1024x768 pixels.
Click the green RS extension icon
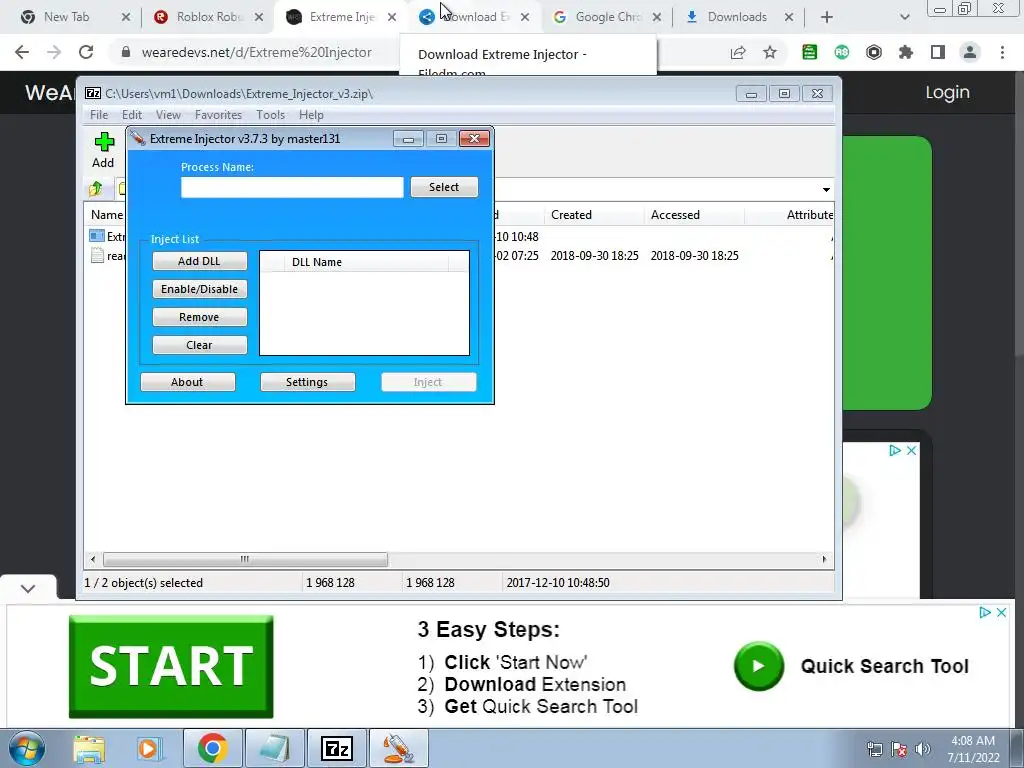(x=841, y=52)
